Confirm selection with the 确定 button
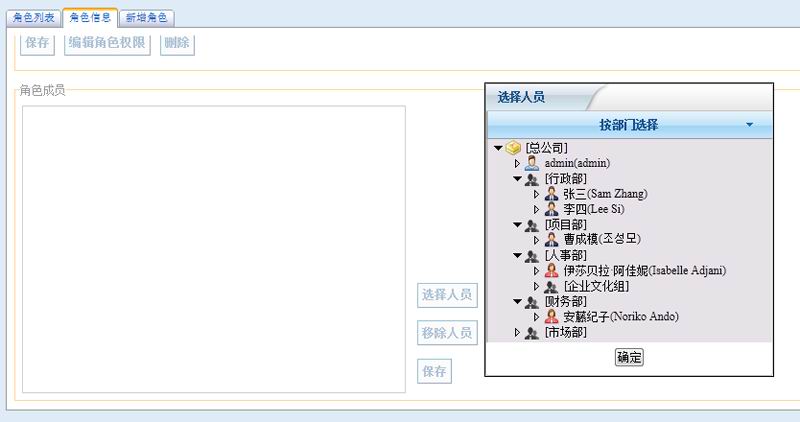The height and width of the screenshot is (422, 800). pos(629,357)
